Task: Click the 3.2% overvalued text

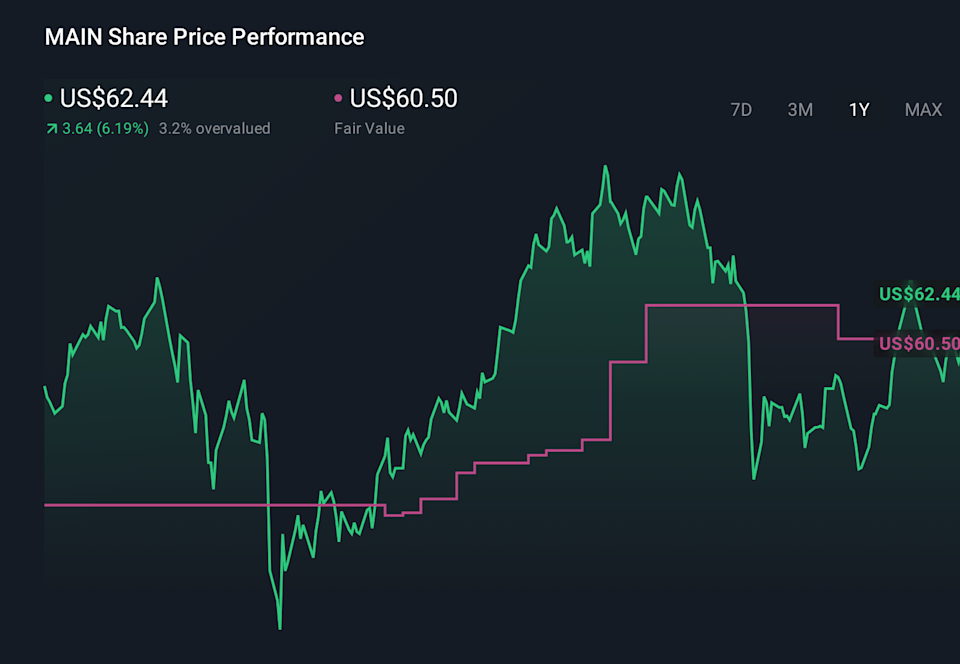Action: click(x=214, y=128)
